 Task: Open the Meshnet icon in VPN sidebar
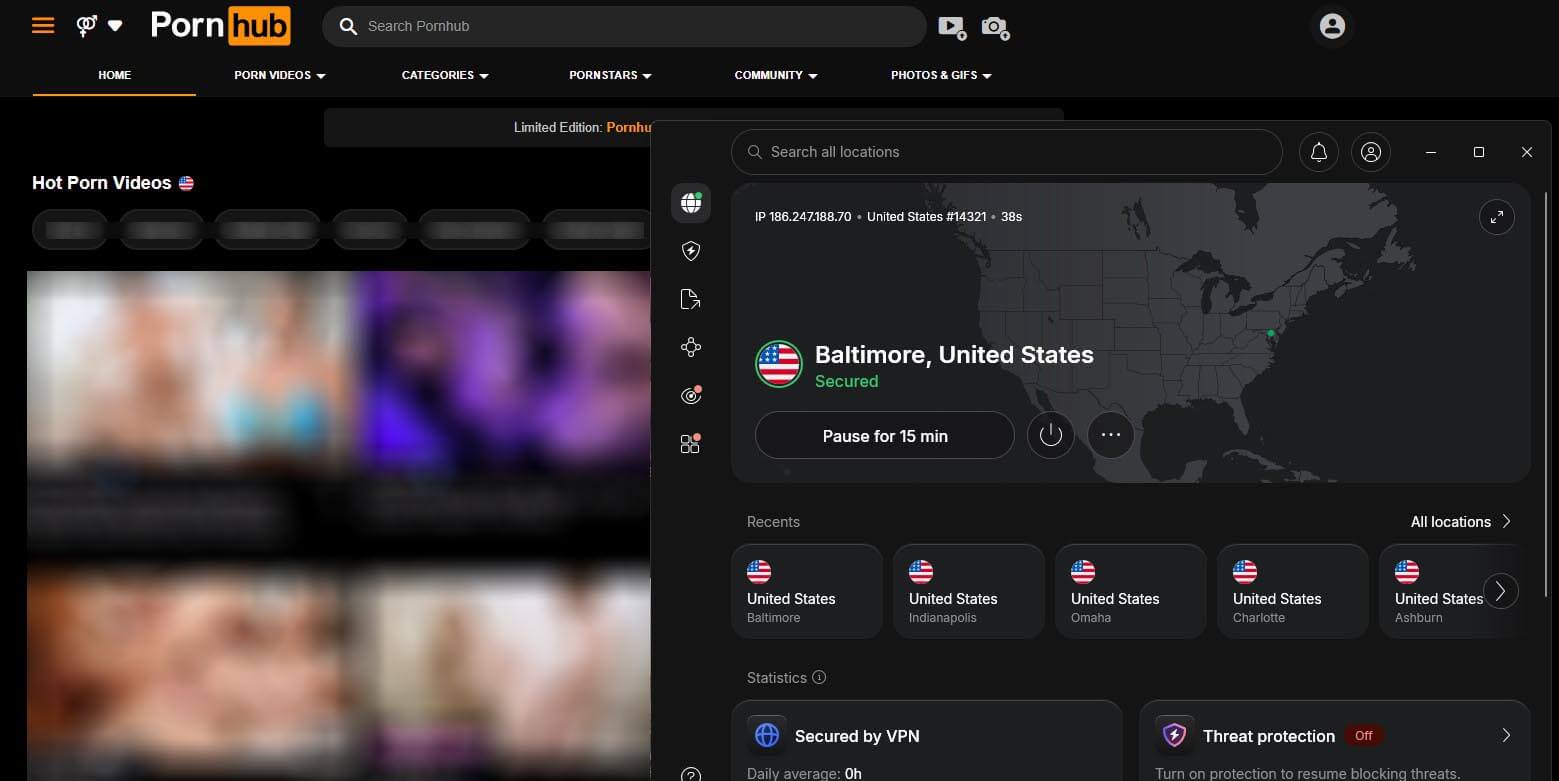[691, 347]
